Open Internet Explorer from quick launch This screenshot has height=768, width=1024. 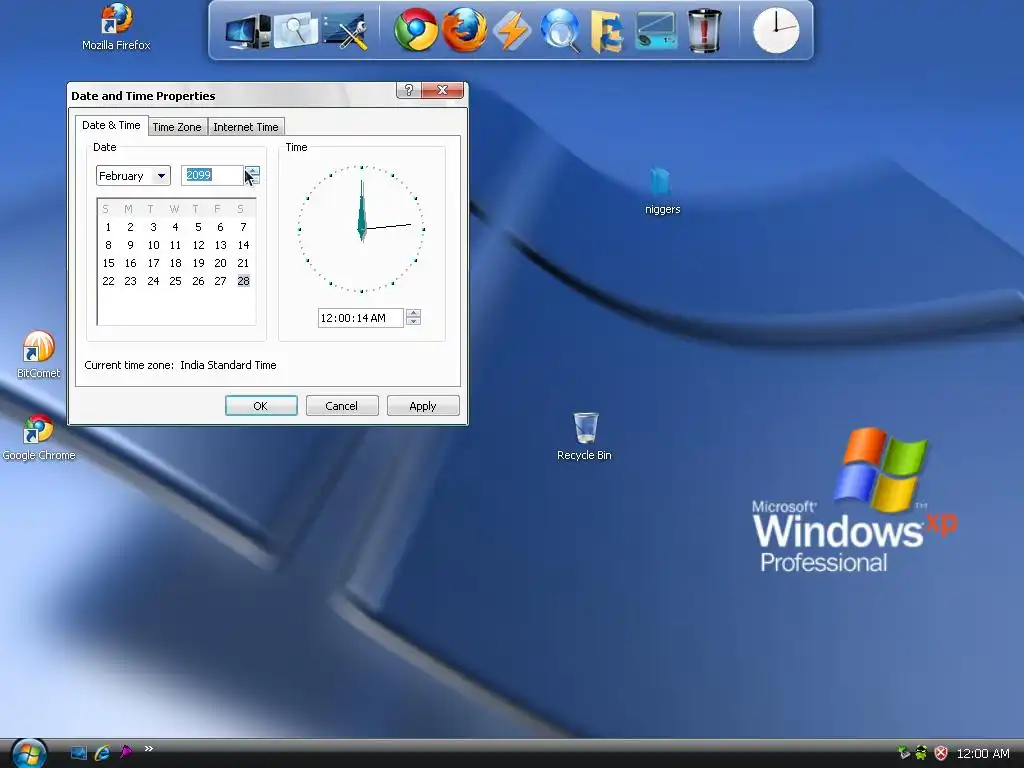103,753
